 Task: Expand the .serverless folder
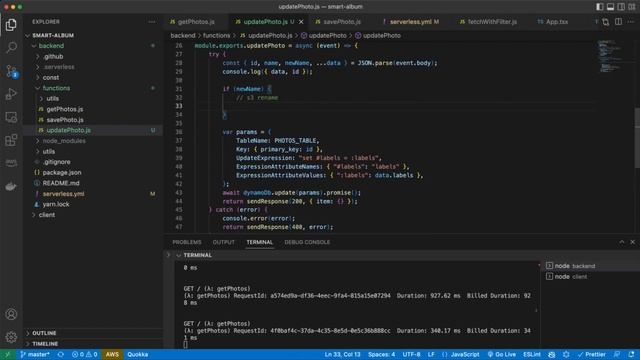pyautogui.click(x=93, y=67)
